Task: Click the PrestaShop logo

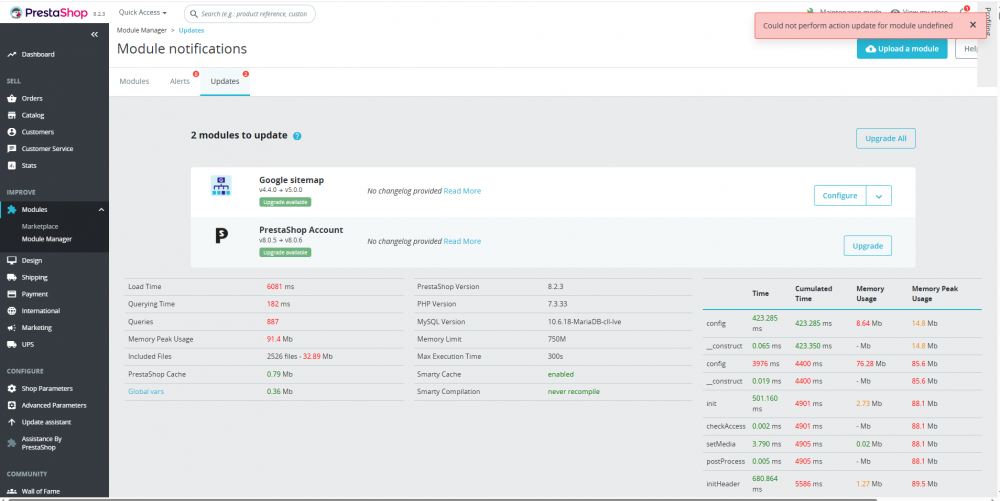Action: [49, 12]
